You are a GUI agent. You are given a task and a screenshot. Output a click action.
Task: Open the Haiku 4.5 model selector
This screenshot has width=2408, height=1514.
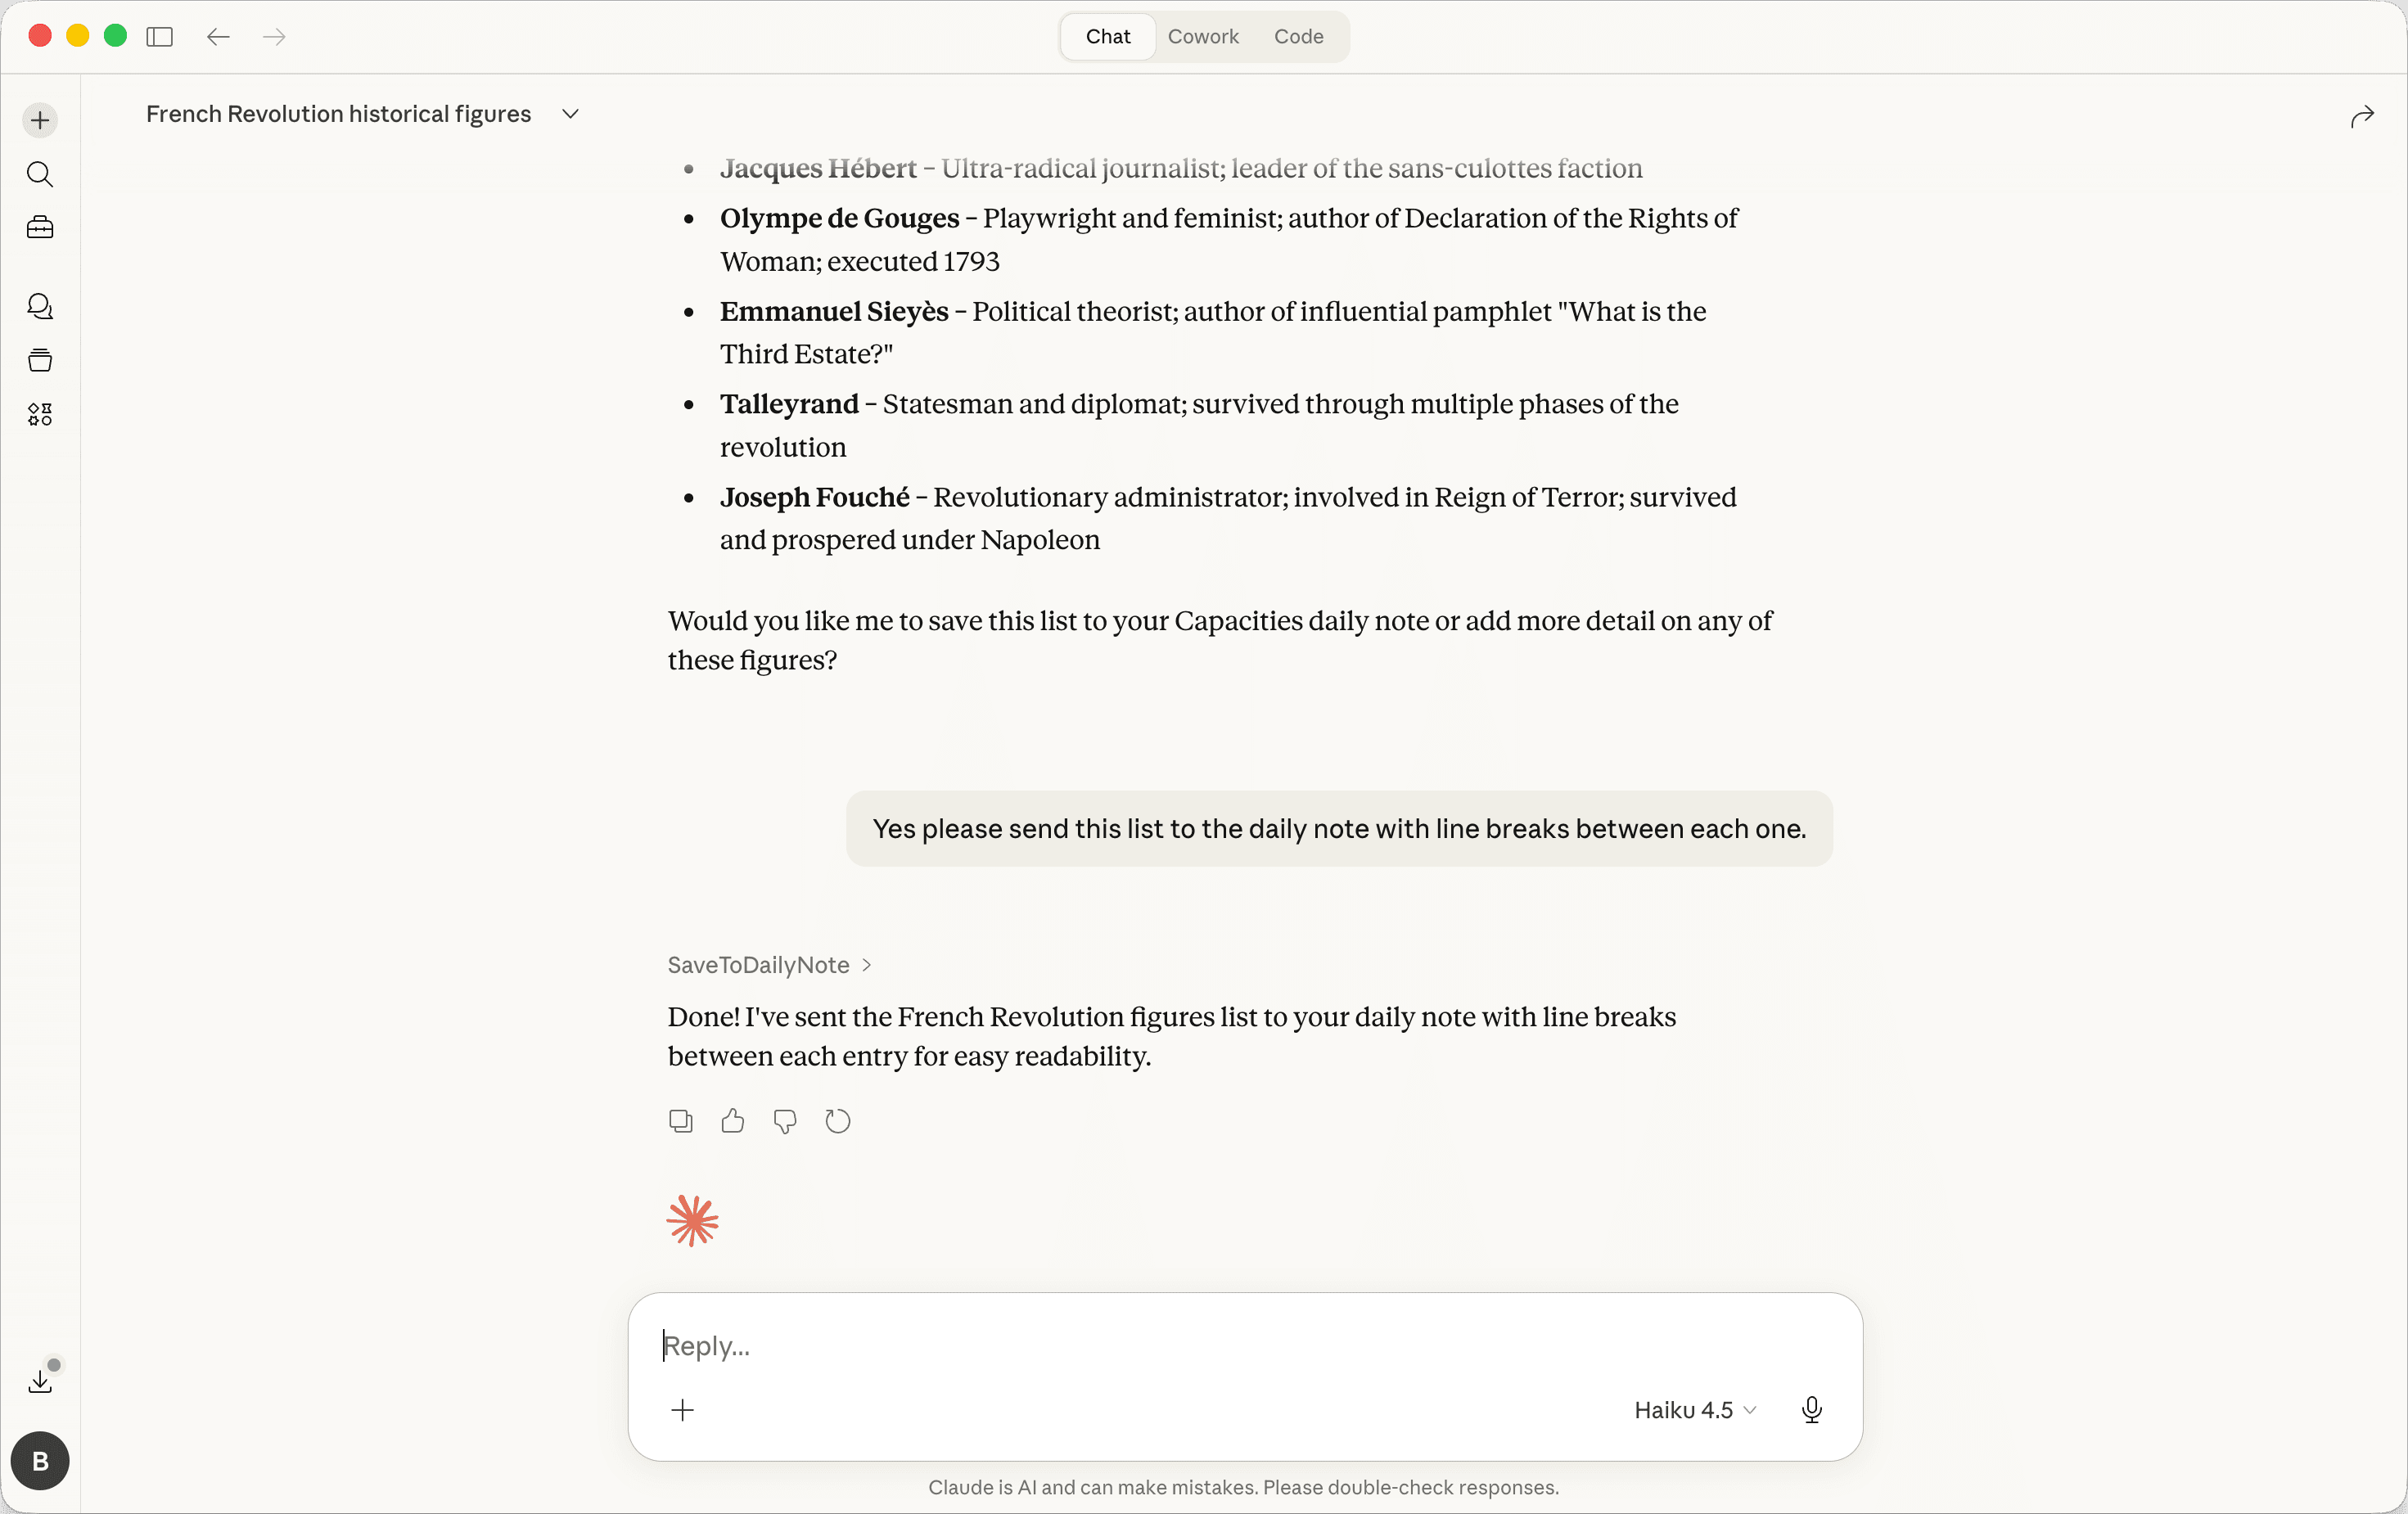pyautogui.click(x=1694, y=1410)
